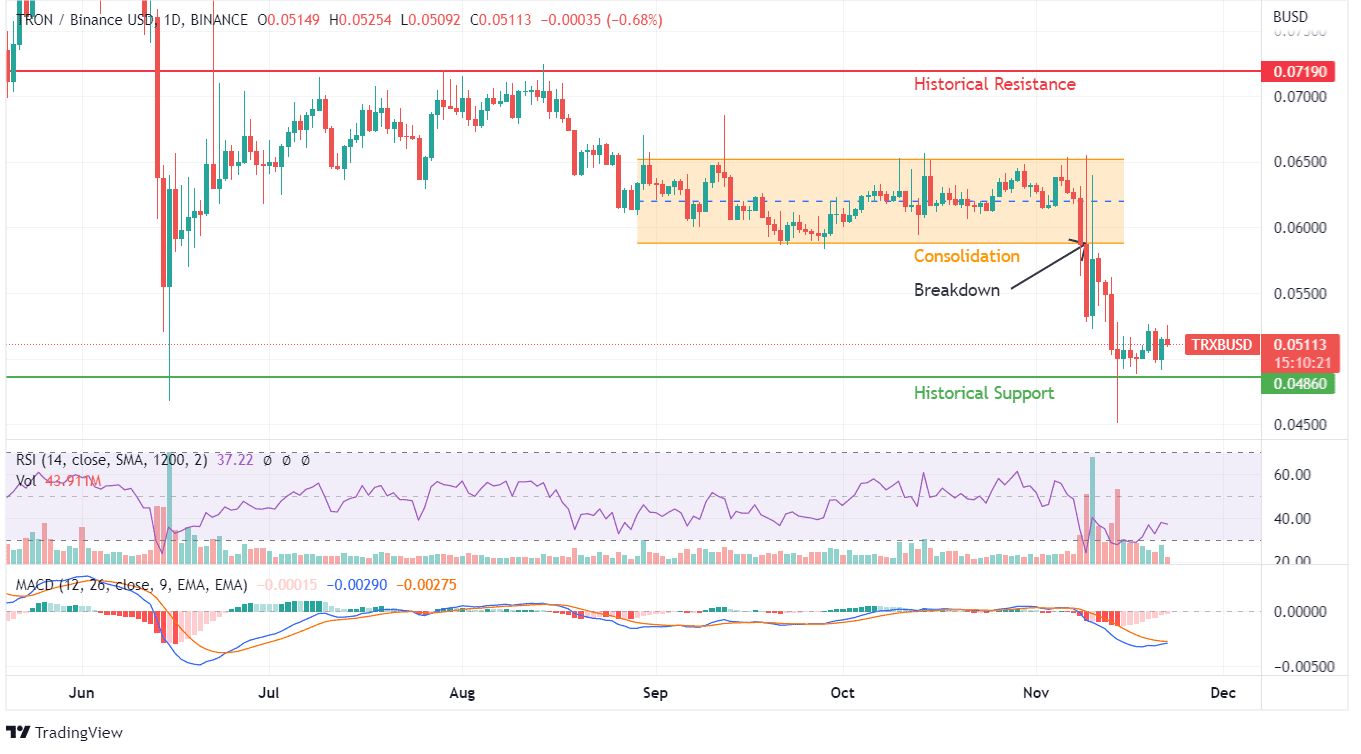The height and width of the screenshot is (754, 1361).
Task: Click the −0.00035 (−0.68%) change value
Action: [601, 20]
